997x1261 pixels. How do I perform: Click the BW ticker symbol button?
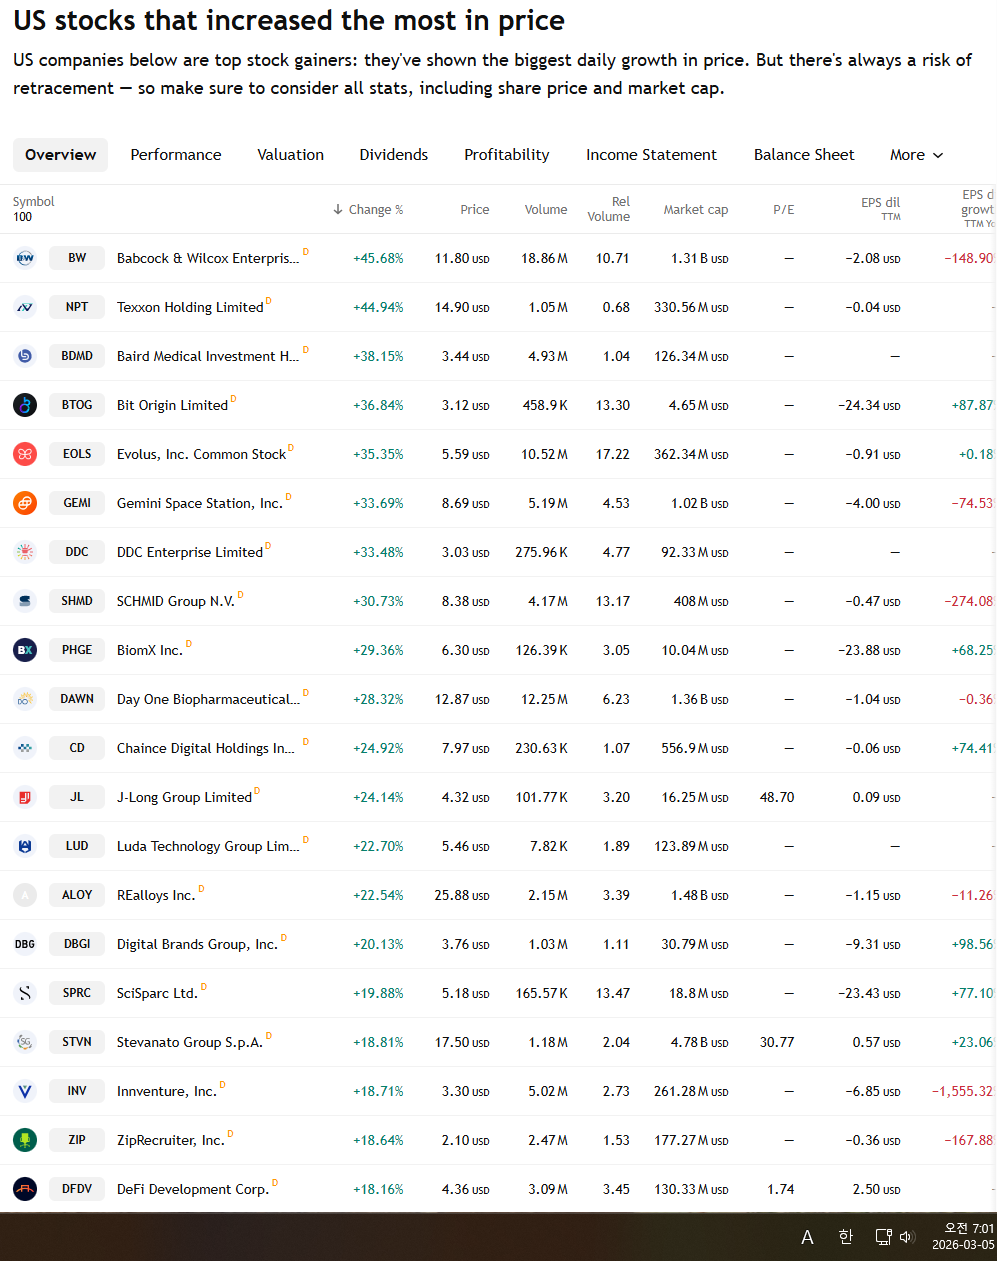click(77, 258)
